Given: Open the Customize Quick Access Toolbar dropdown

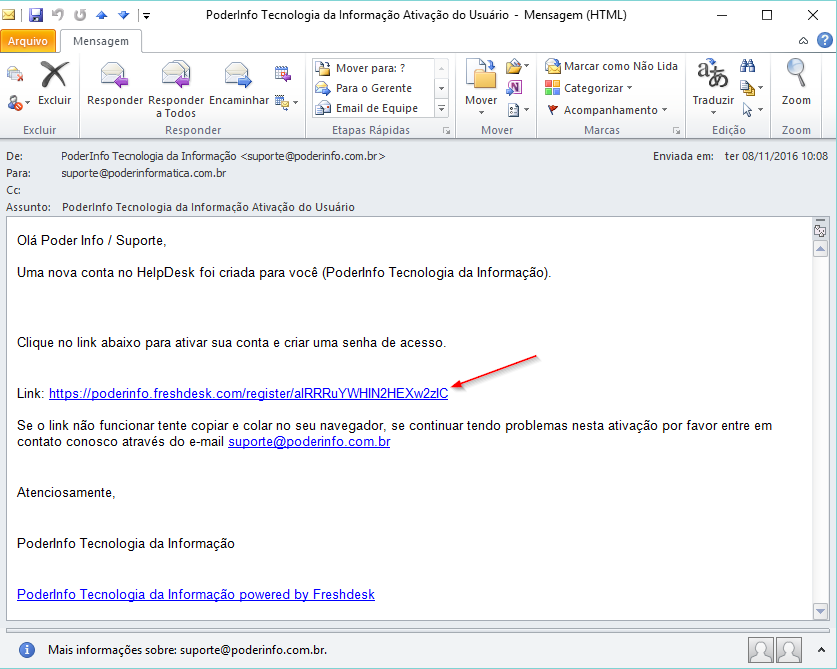Looking at the screenshot, I should [x=146, y=15].
